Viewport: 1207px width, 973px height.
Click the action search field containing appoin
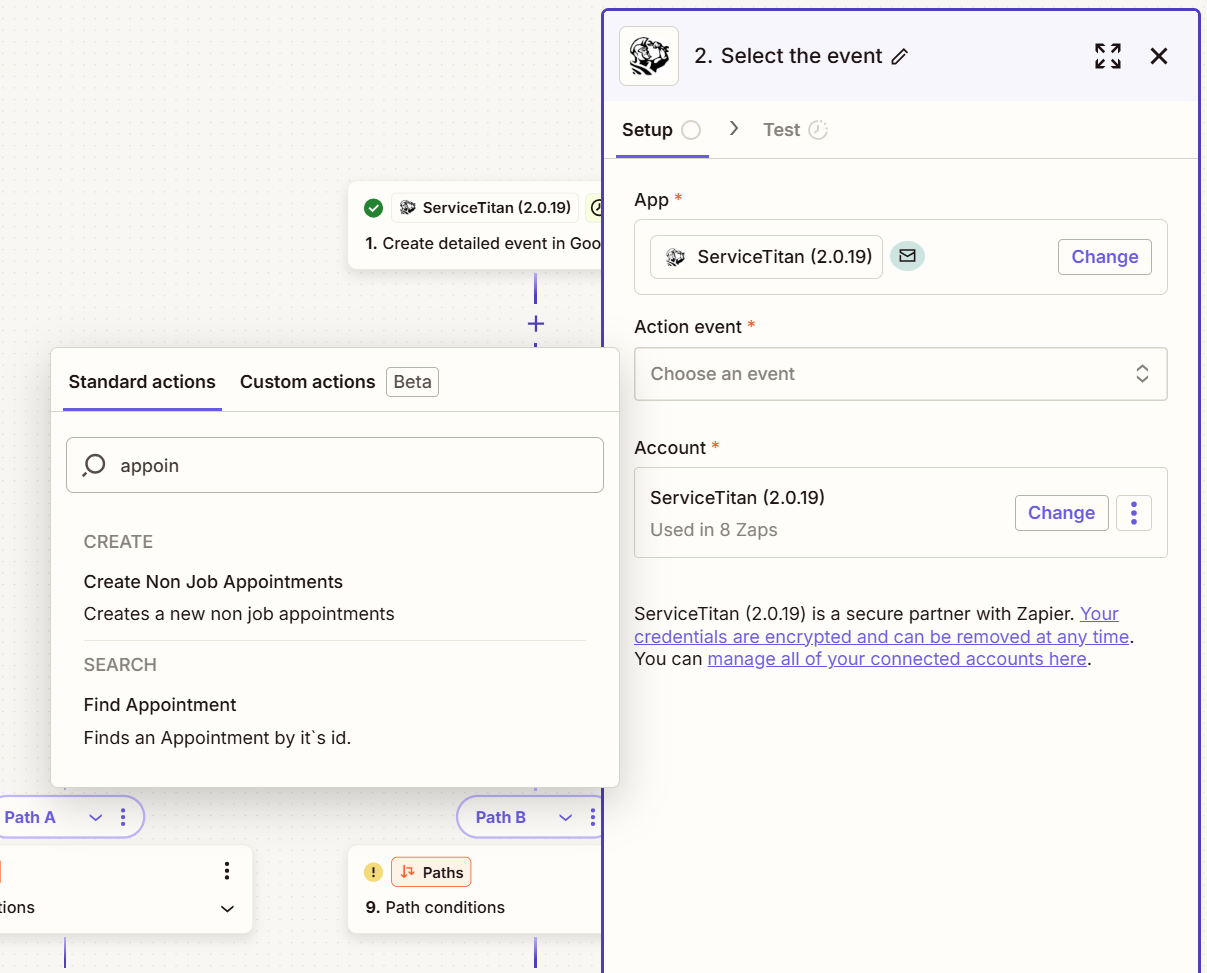(x=335, y=465)
